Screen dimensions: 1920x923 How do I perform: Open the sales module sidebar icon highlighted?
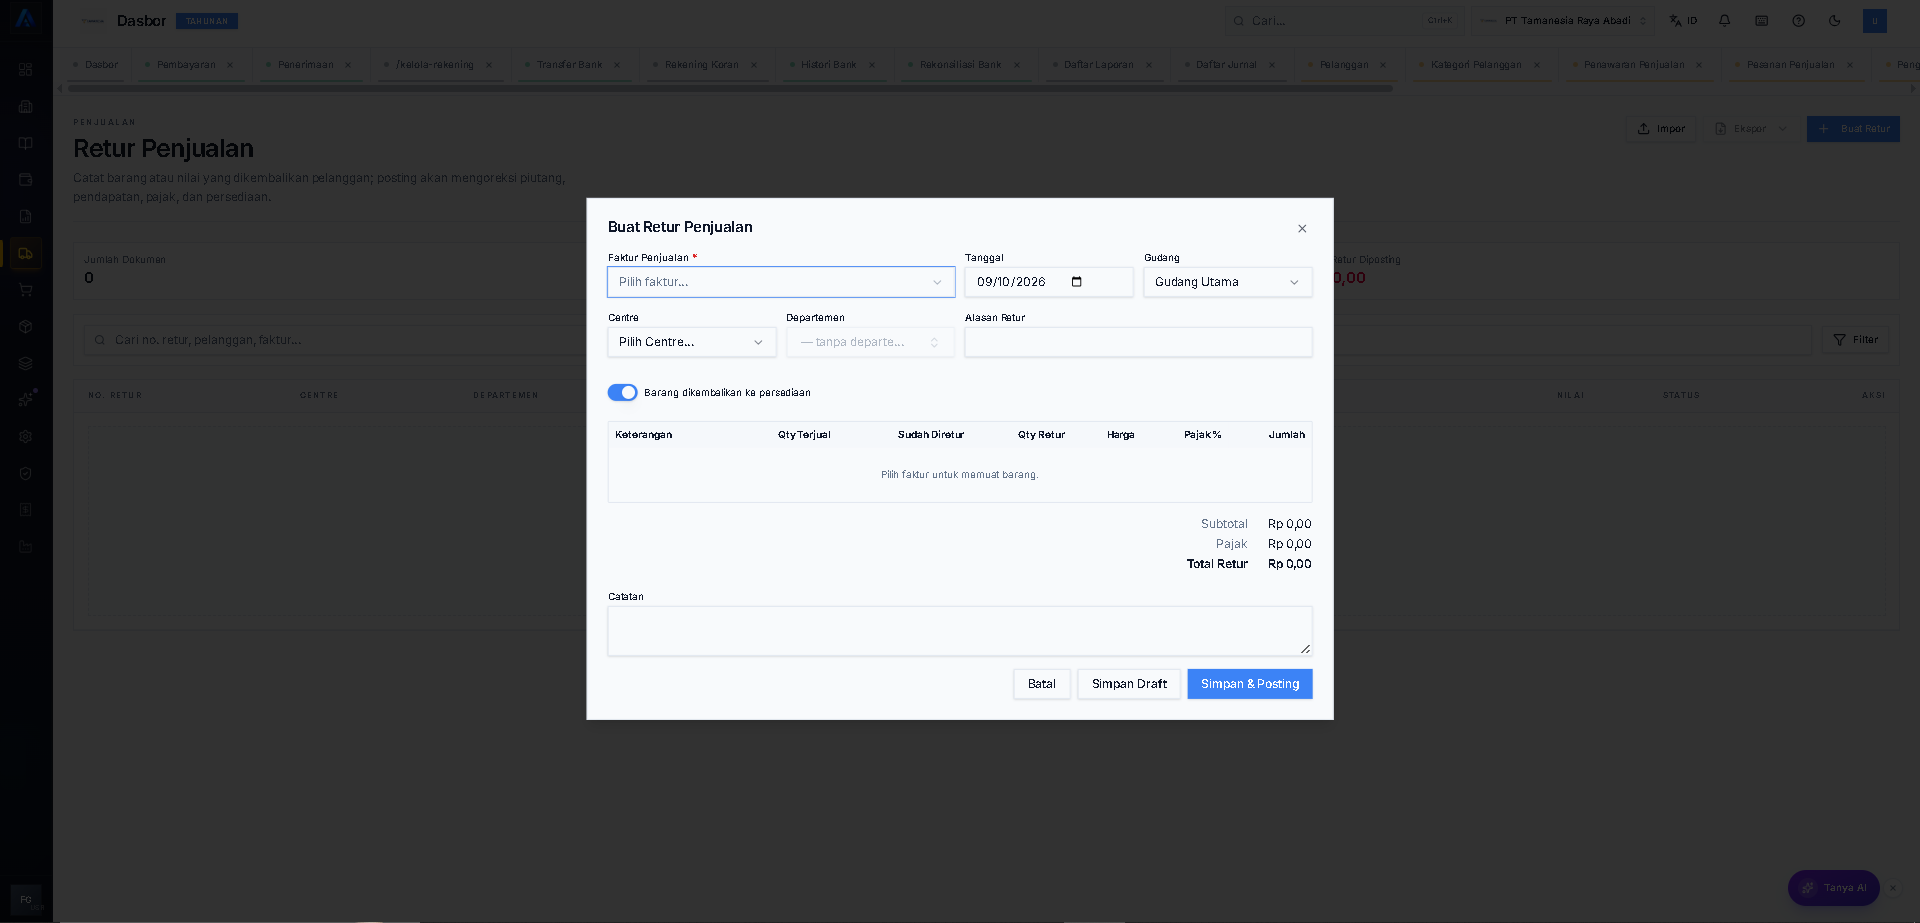click(x=26, y=254)
